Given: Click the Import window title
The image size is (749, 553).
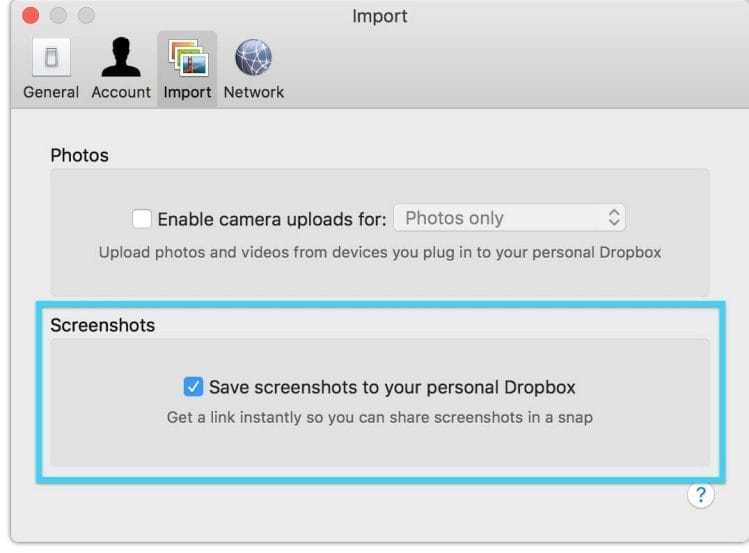Looking at the screenshot, I should pos(380,16).
